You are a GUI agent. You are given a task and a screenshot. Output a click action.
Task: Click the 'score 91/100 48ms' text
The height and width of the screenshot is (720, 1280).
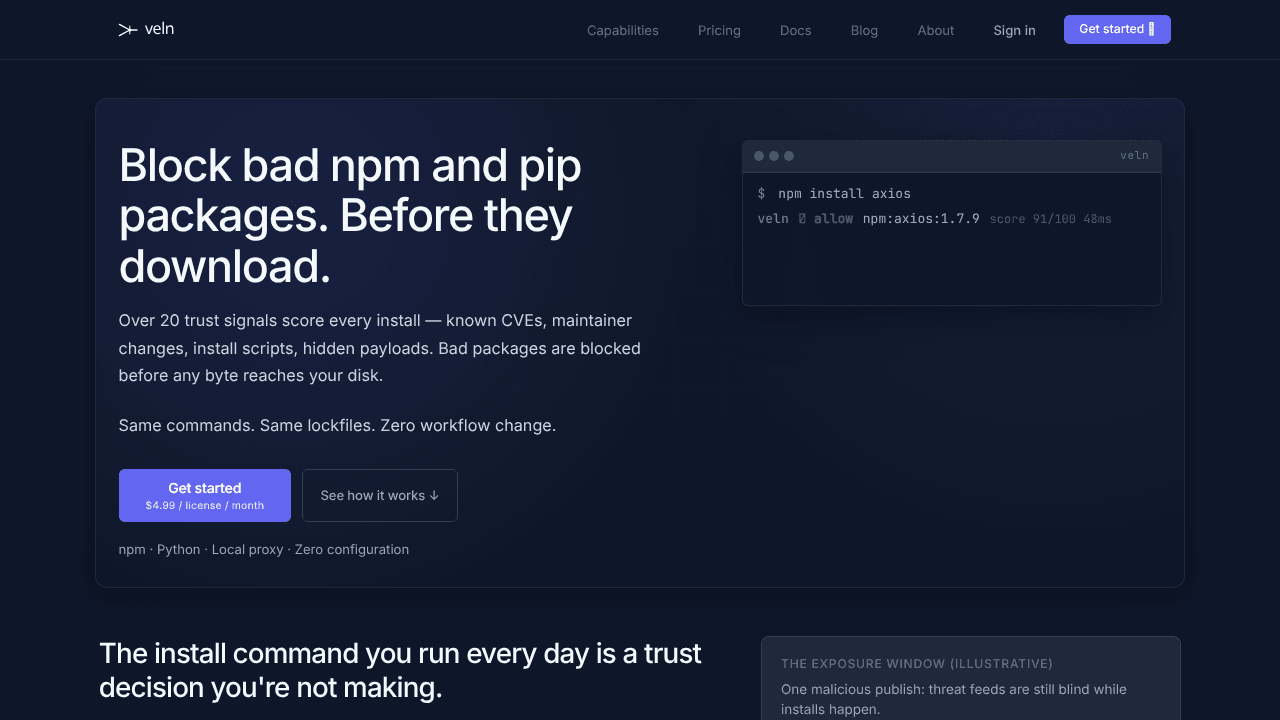click(1050, 219)
